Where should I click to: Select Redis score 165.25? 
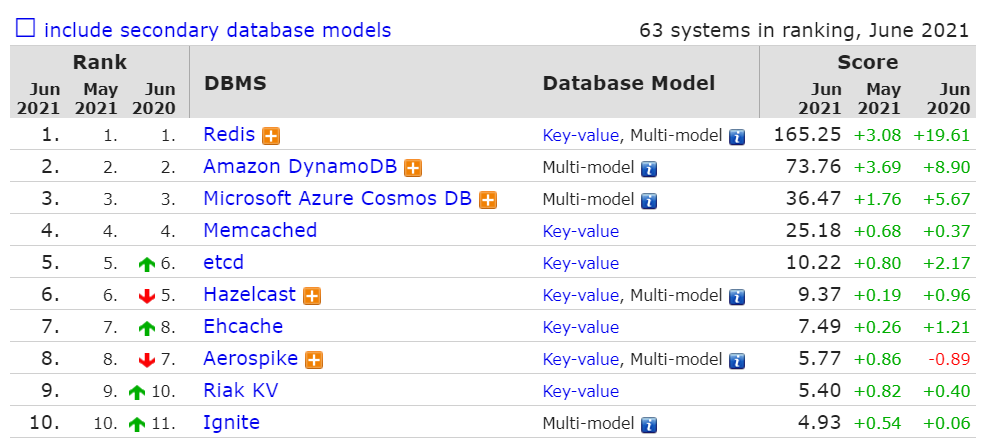click(807, 135)
